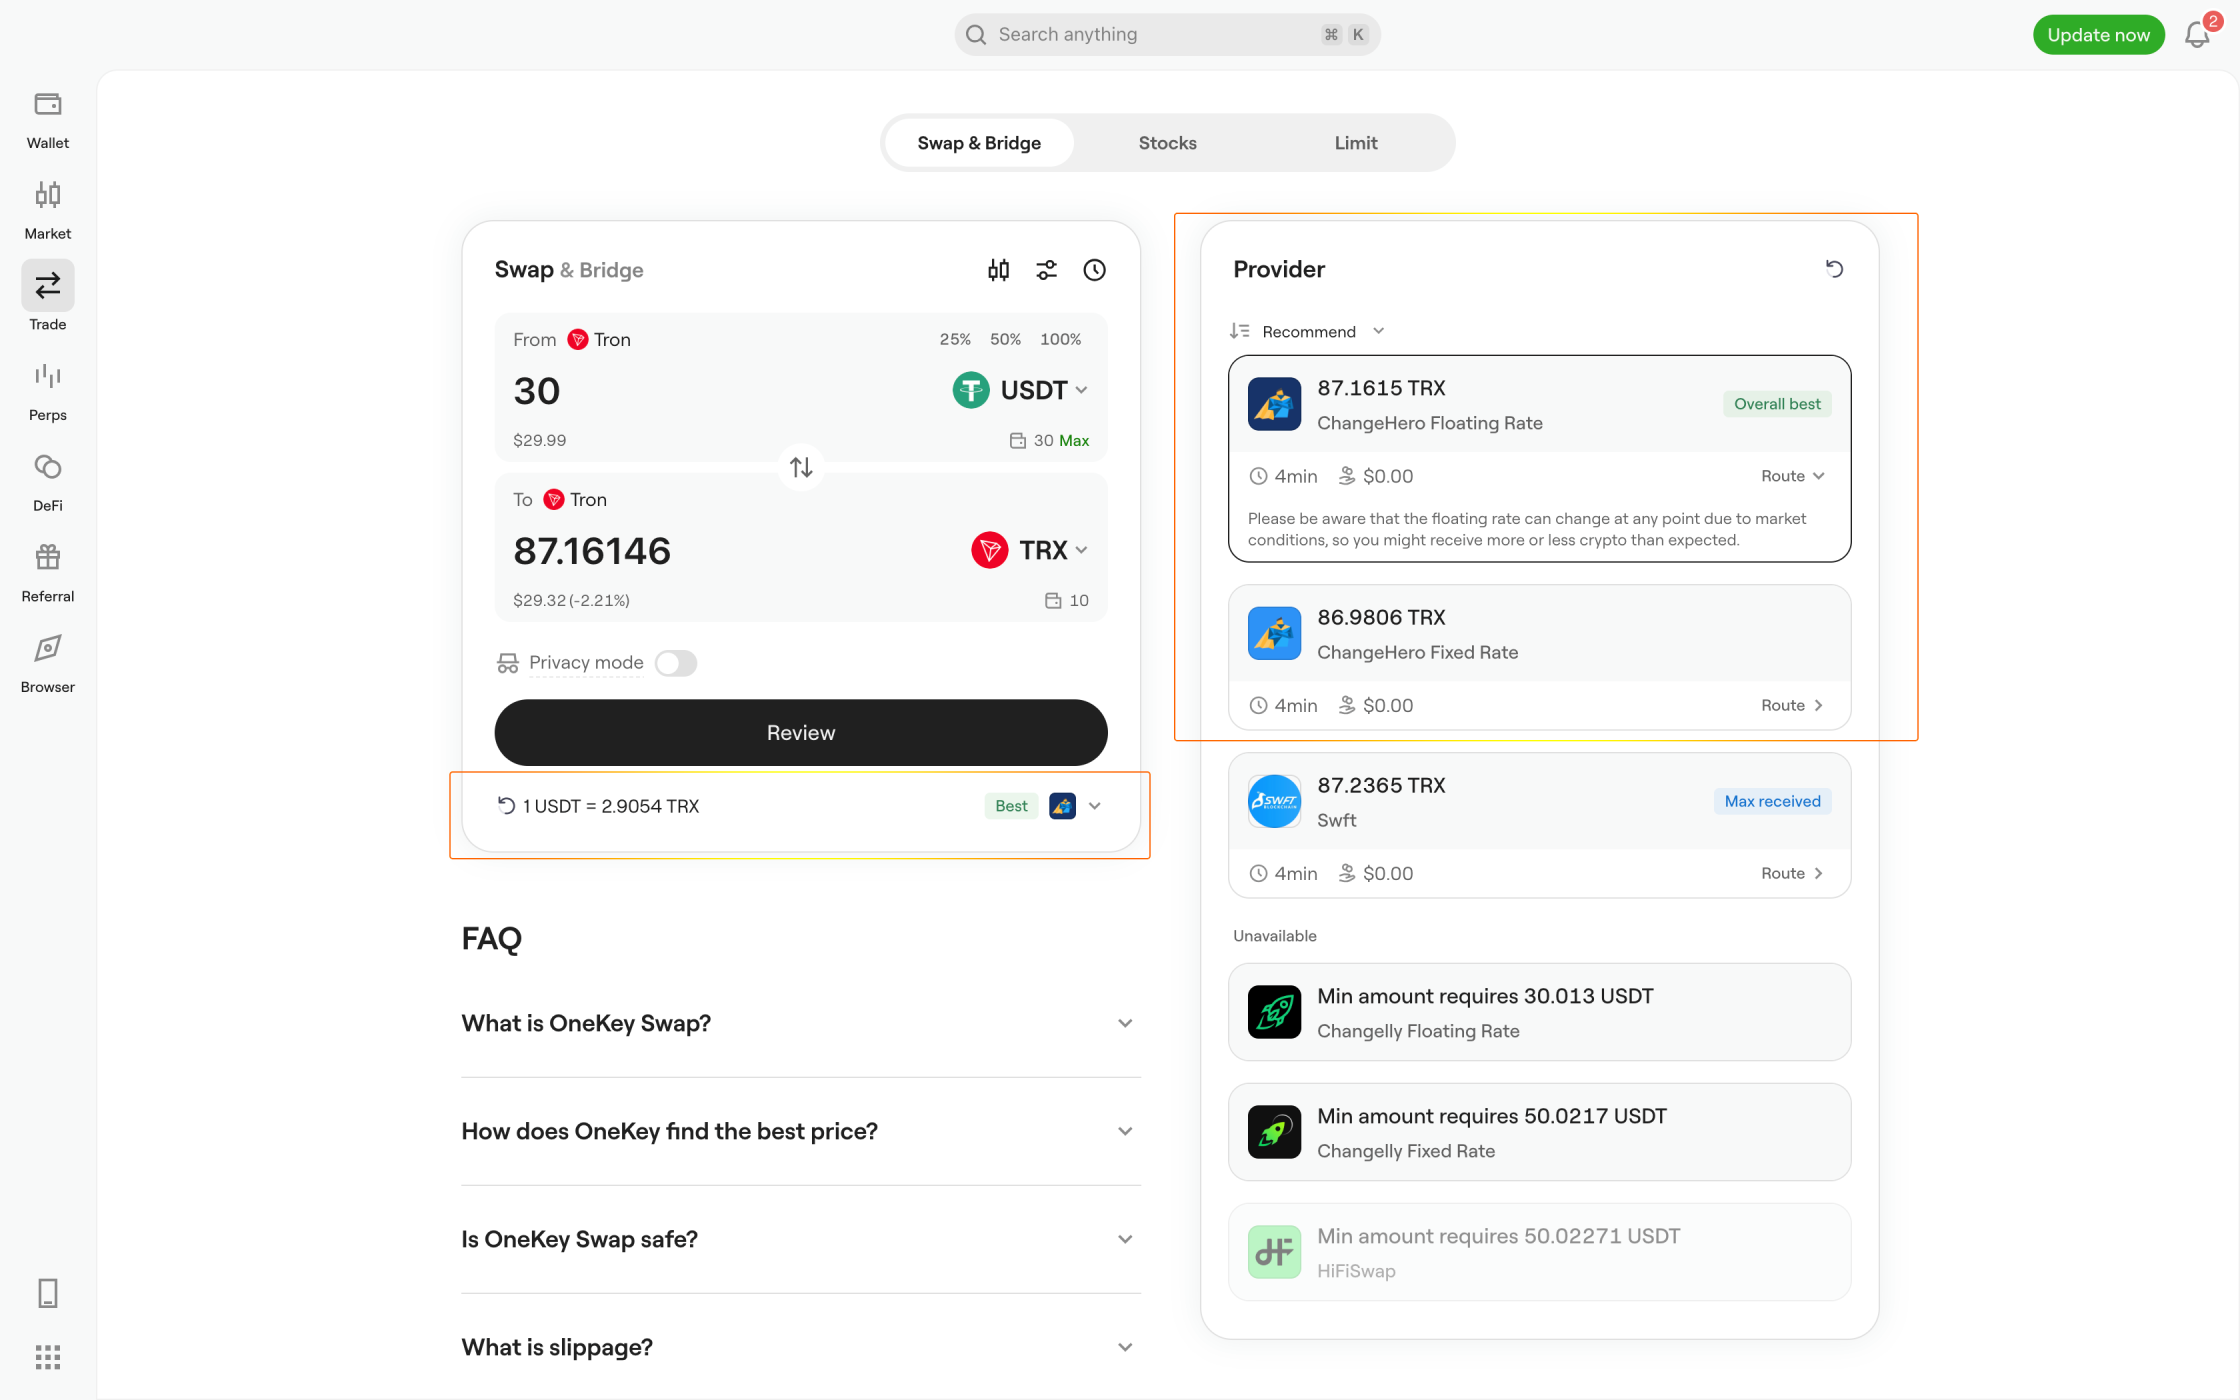Open swap settings sliders icon
Screen dimensions: 2240x1400
tap(1046, 270)
